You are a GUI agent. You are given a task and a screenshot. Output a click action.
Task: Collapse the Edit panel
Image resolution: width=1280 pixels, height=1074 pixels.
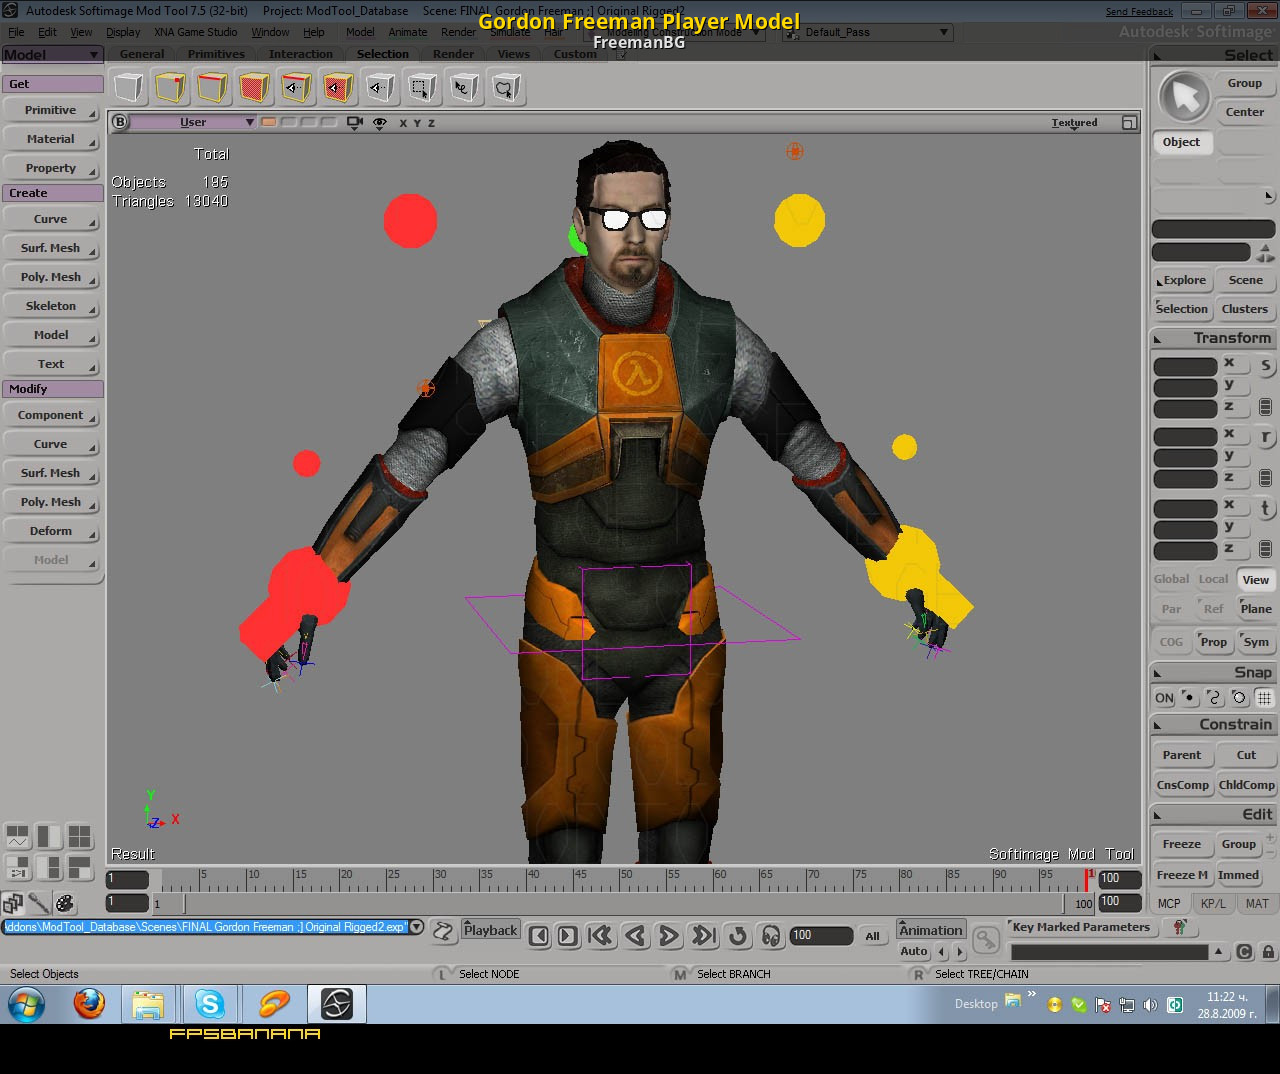point(1157,815)
